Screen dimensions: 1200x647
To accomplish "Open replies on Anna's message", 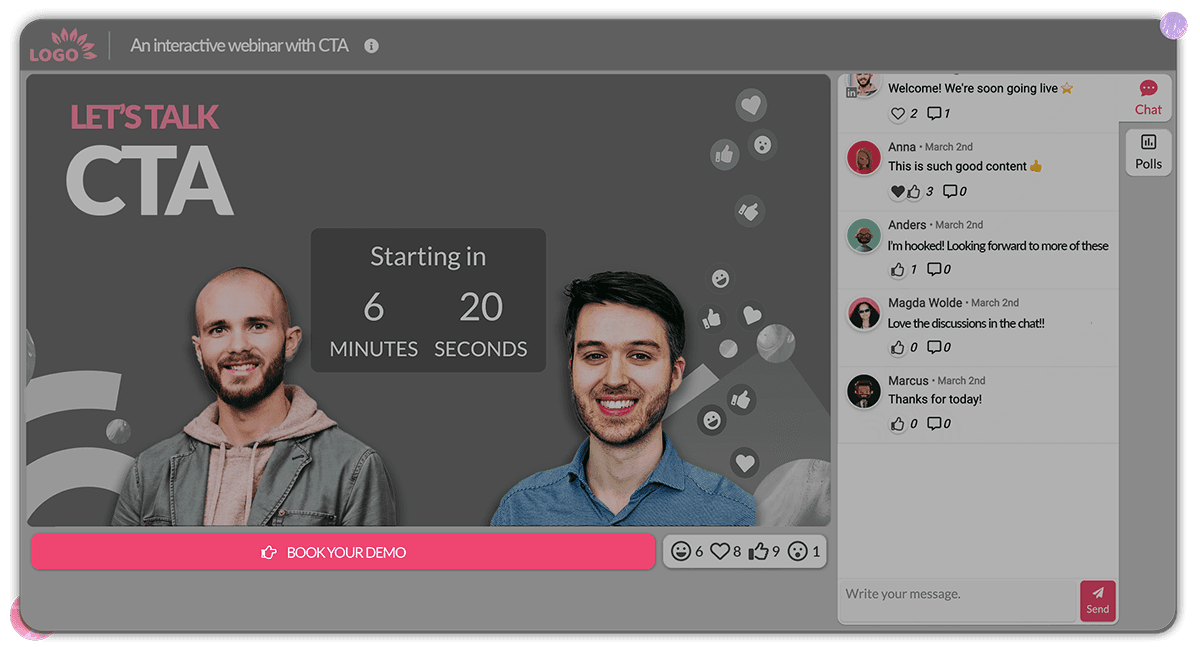I will click(x=950, y=191).
